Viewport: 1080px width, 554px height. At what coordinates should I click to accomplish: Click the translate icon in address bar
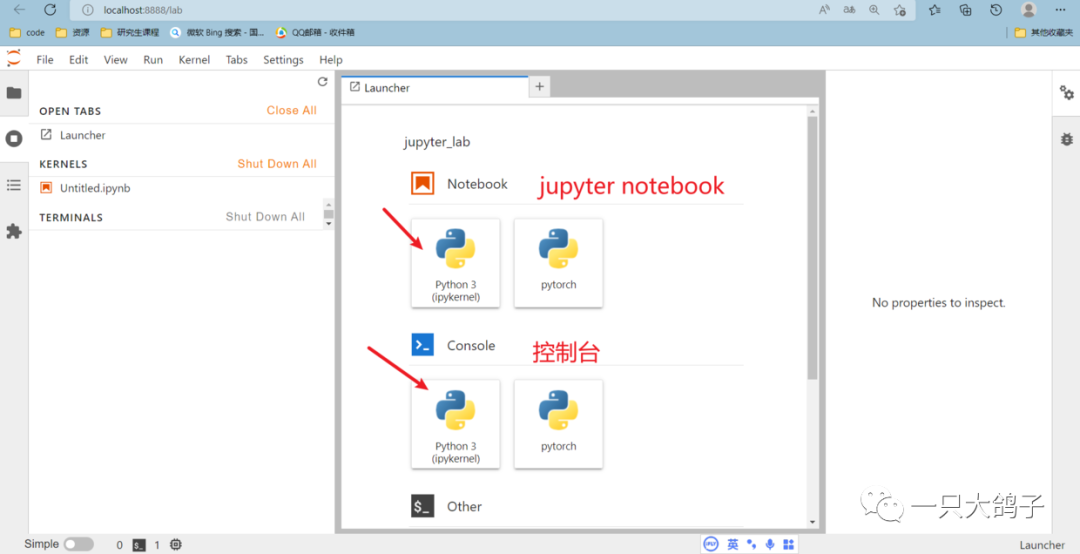click(x=849, y=10)
